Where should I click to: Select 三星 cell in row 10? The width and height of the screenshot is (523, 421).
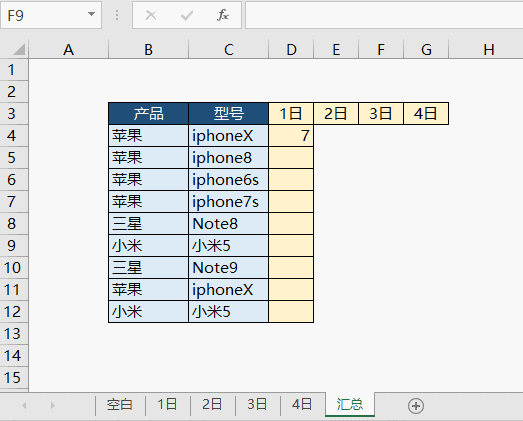tap(148, 268)
